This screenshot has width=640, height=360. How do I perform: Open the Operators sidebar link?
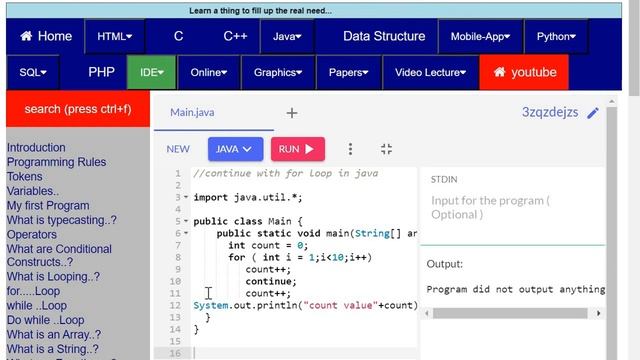pos(31,234)
